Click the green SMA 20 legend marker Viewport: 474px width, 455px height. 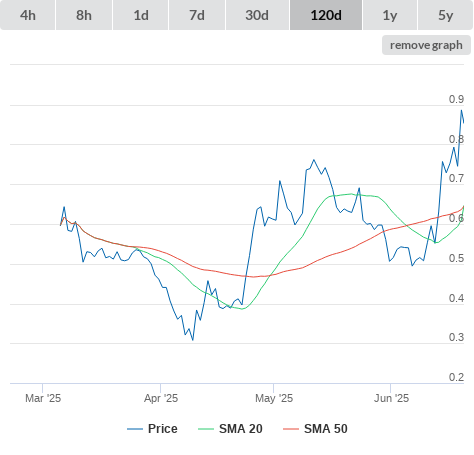tap(206, 429)
